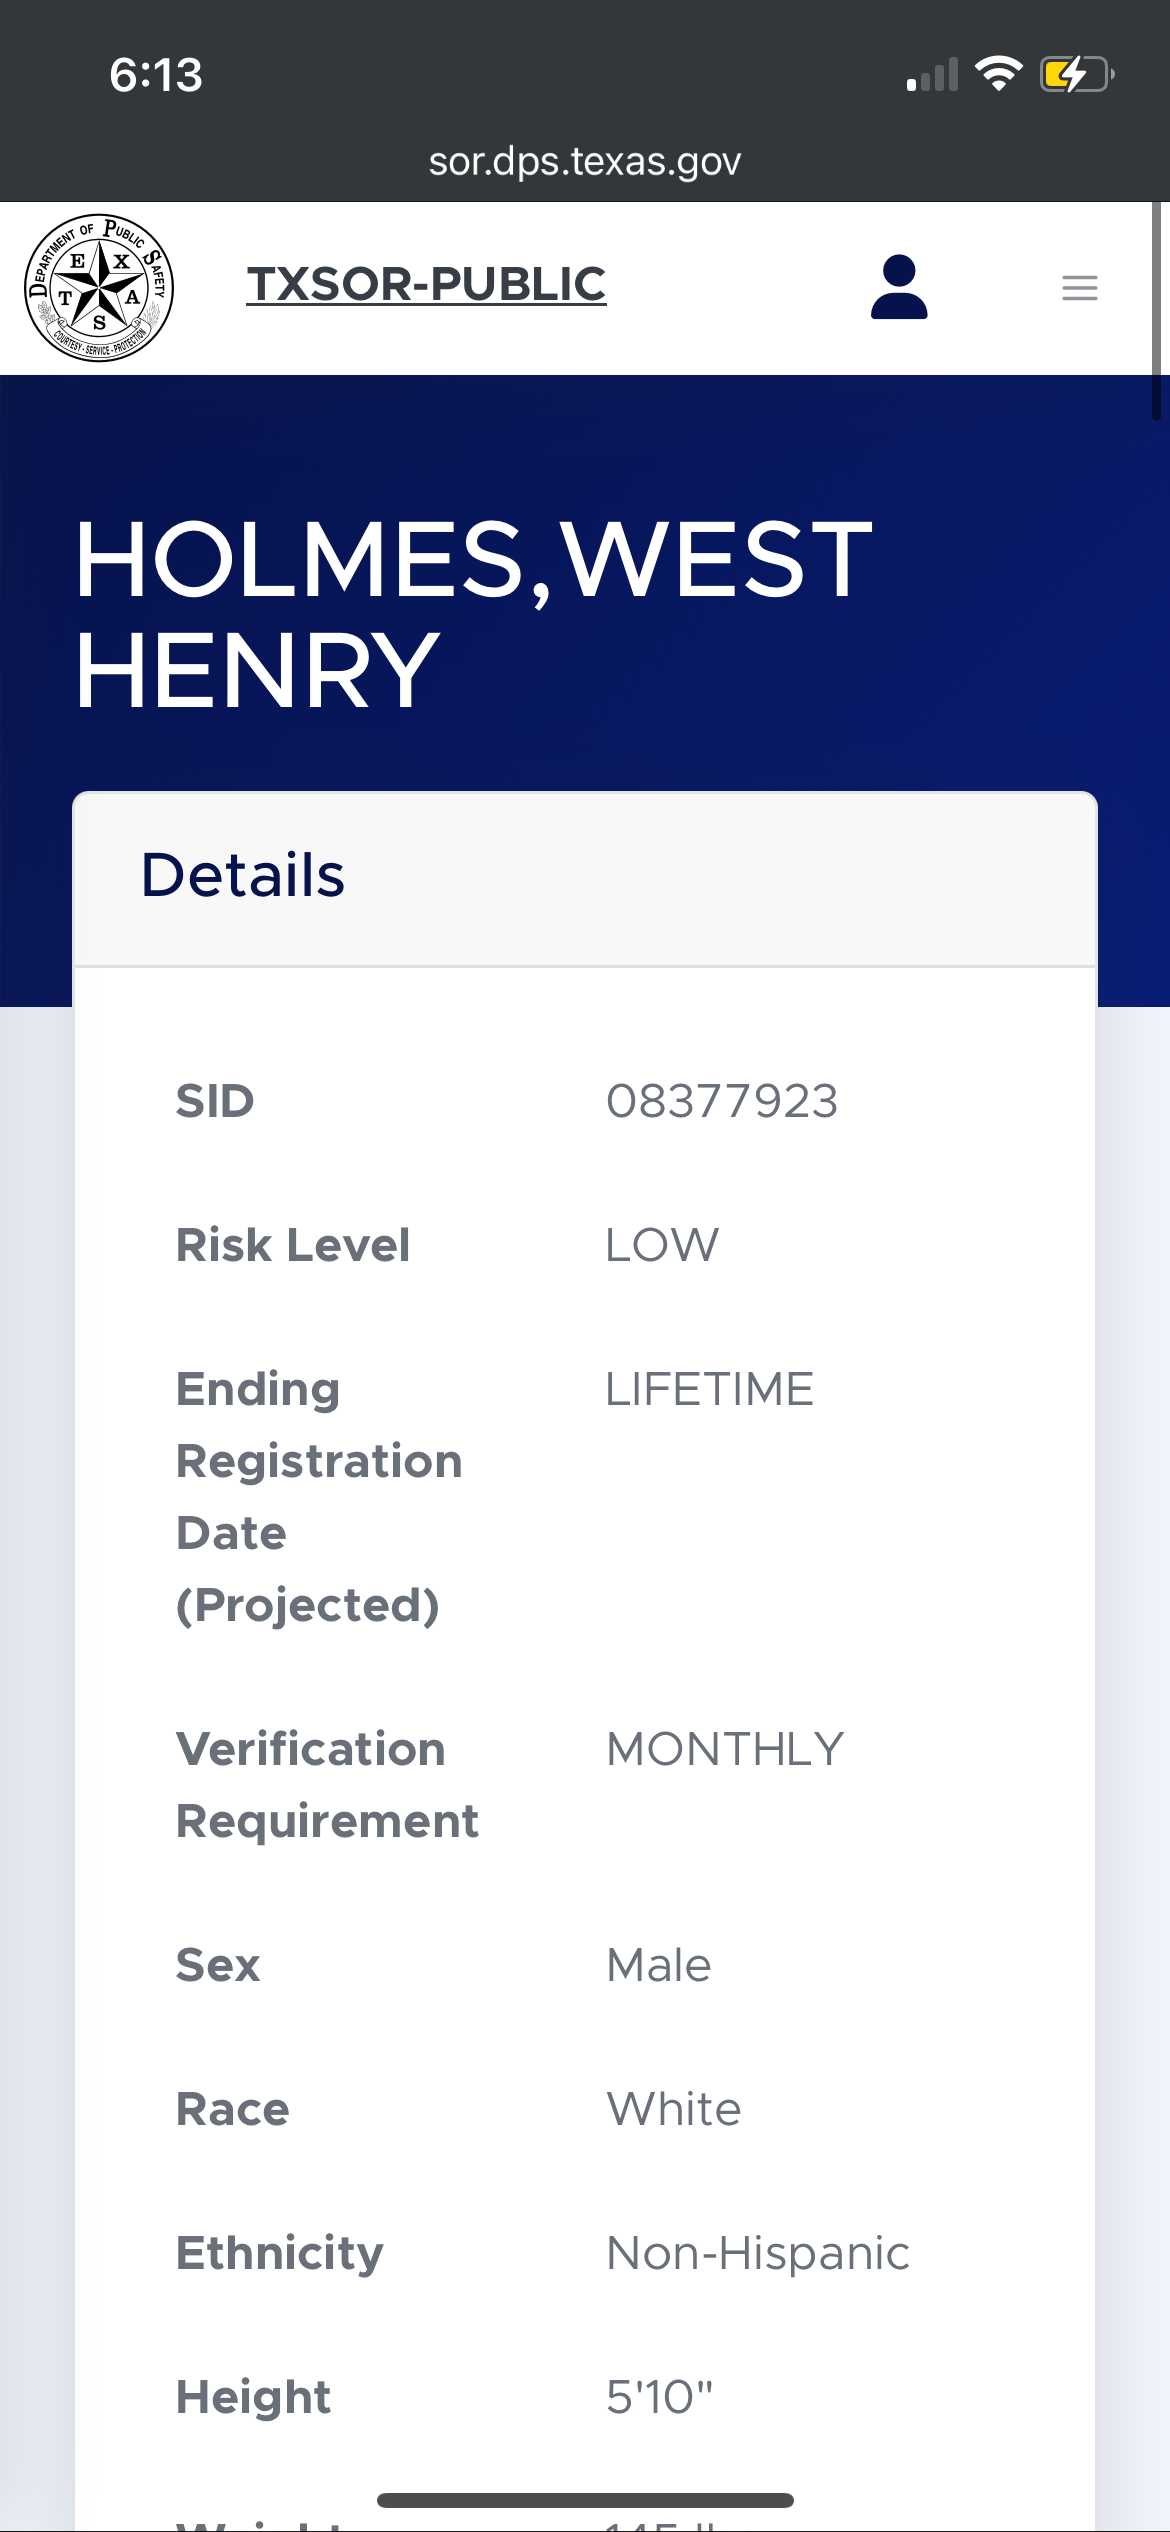Select the SID number 08377923
Screen dimensions: 1170x2532
(x=722, y=1101)
